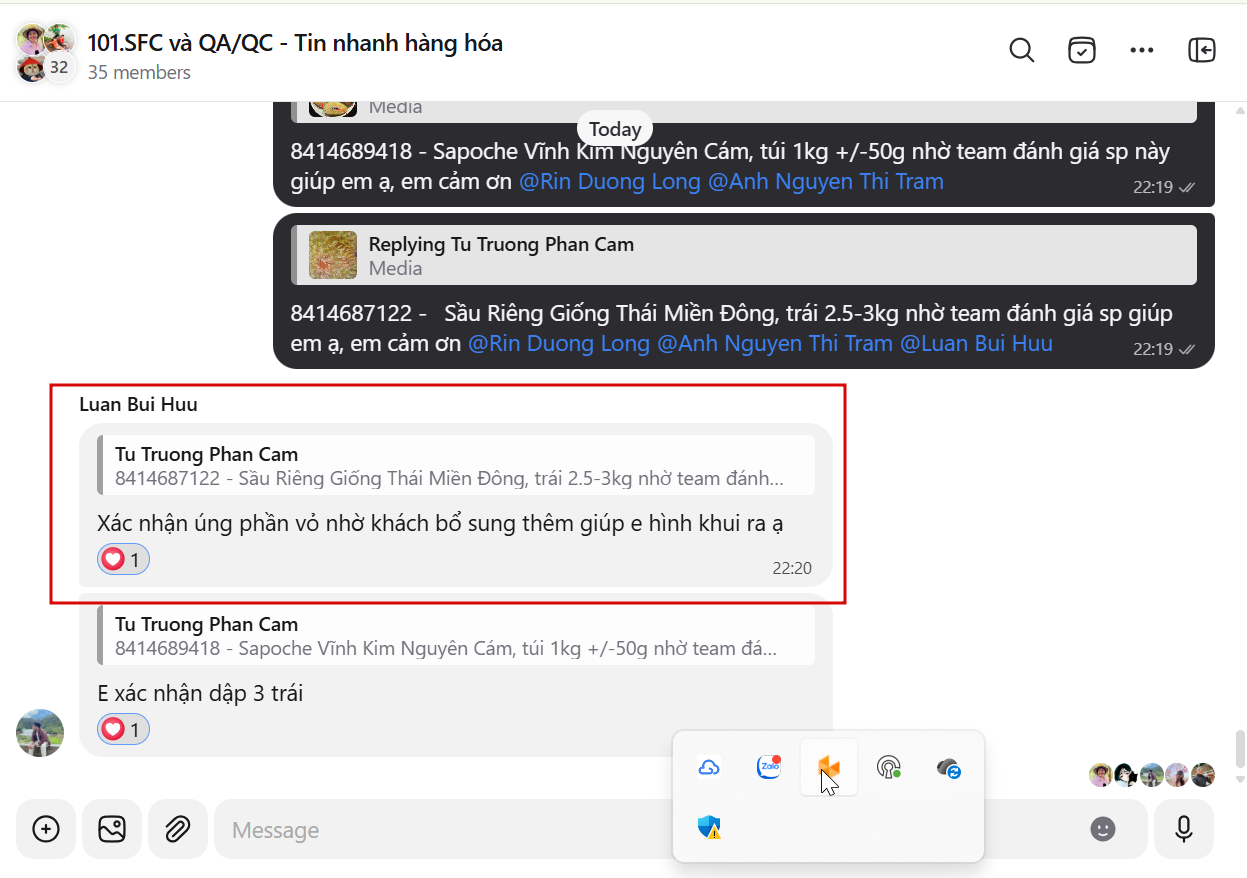Screen dimensions: 1247x878
Task: Click the chat scrollbar thumb
Action: click(1241, 747)
